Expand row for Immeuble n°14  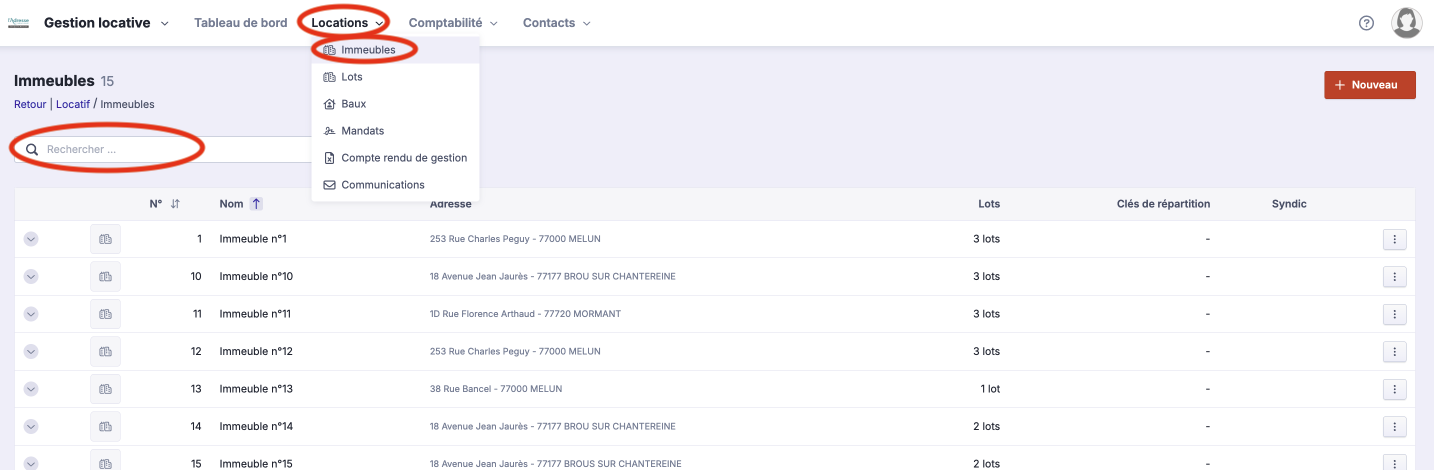(x=31, y=427)
